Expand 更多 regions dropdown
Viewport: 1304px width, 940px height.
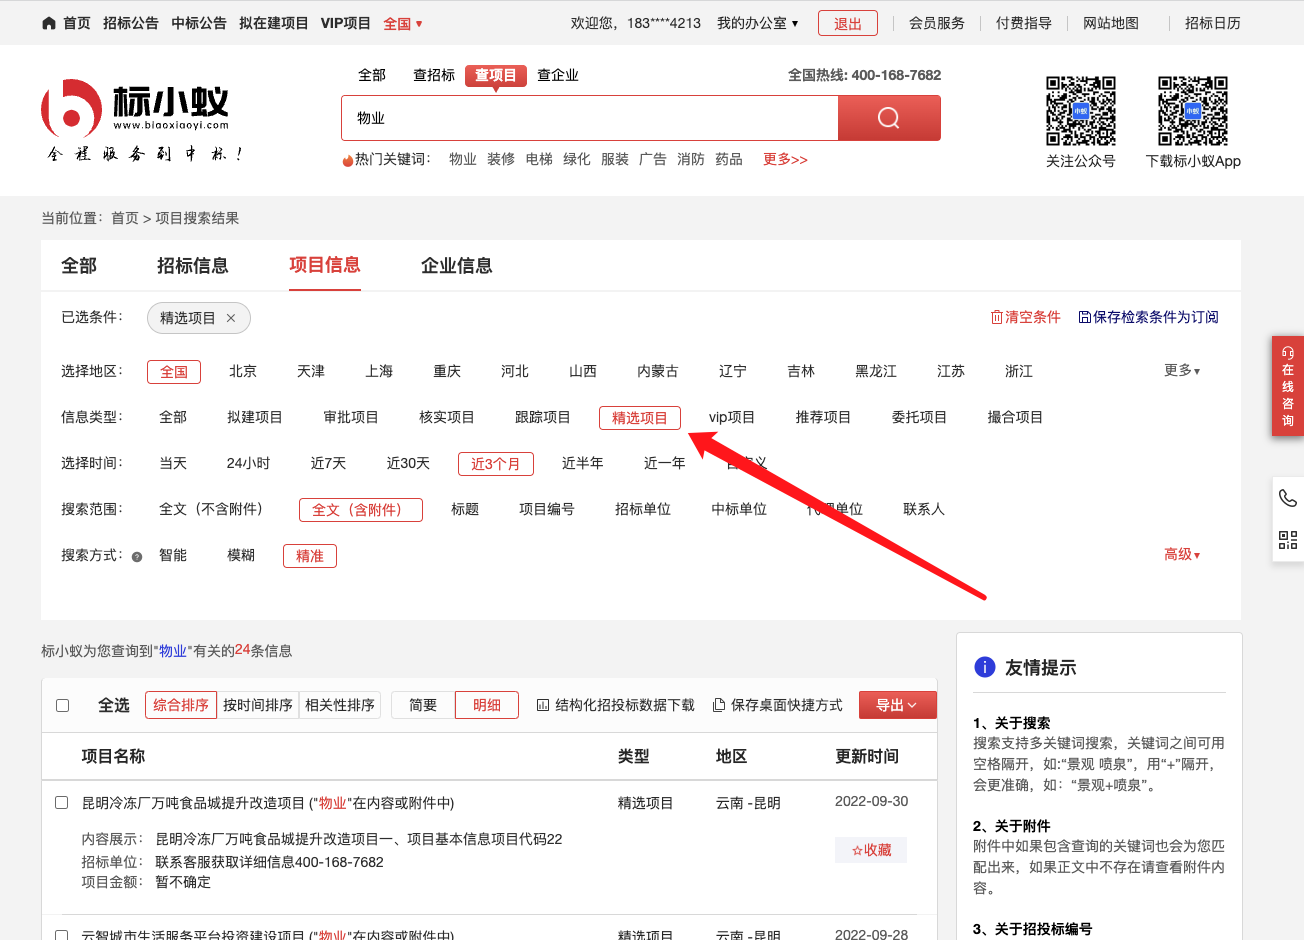tap(1181, 370)
